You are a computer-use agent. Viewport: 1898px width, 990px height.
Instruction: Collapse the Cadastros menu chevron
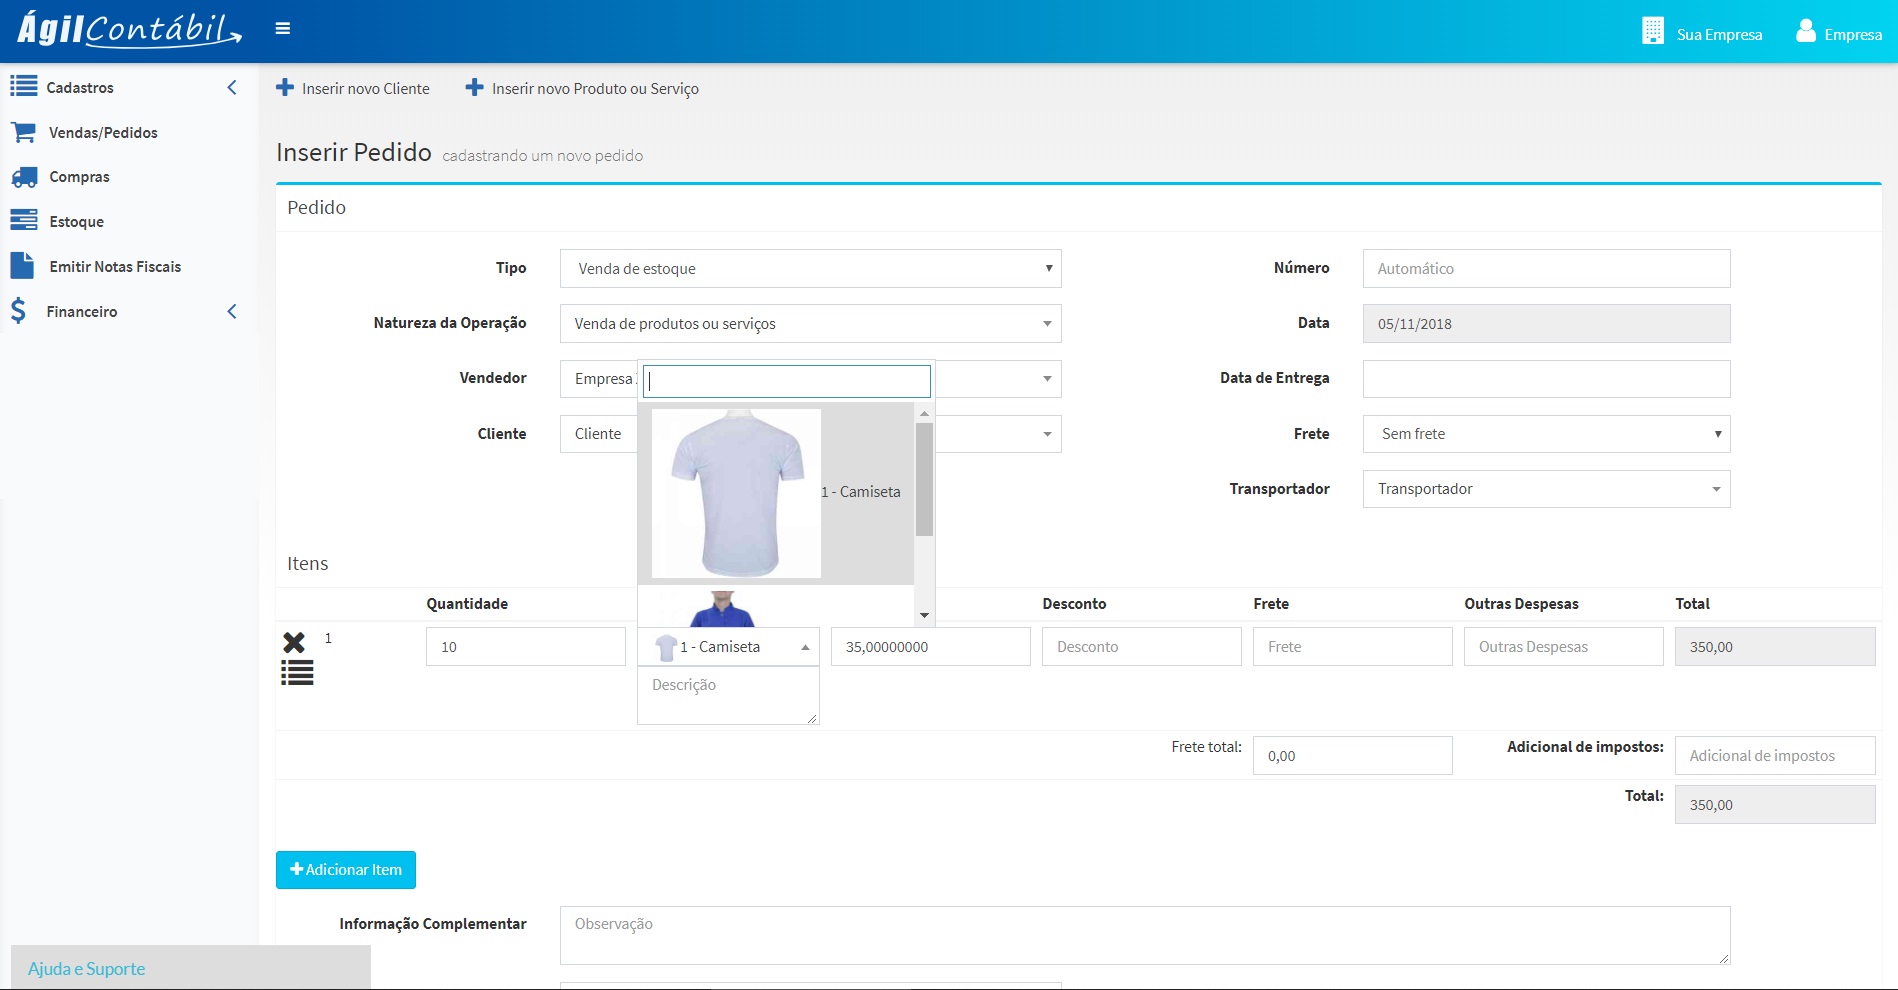click(x=232, y=88)
